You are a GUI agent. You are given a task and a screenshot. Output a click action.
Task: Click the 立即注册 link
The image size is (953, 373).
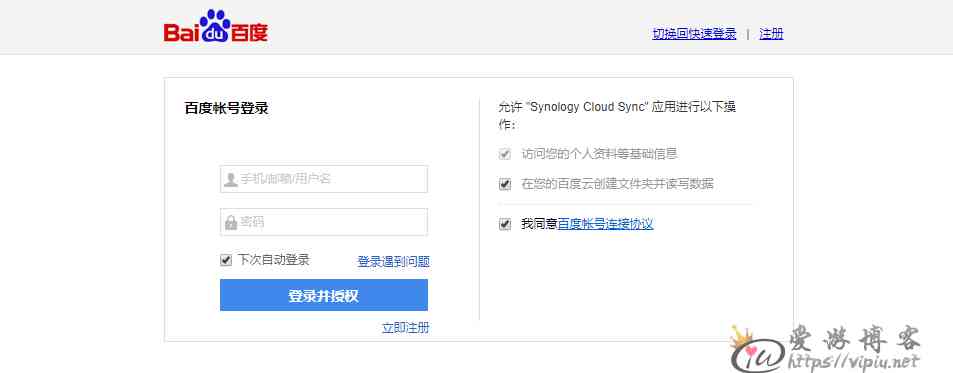[405, 328]
